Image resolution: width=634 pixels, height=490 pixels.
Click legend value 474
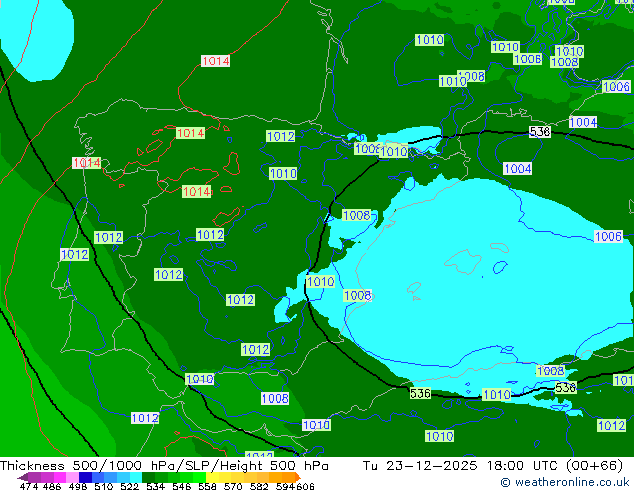pyautogui.click(x=29, y=486)
